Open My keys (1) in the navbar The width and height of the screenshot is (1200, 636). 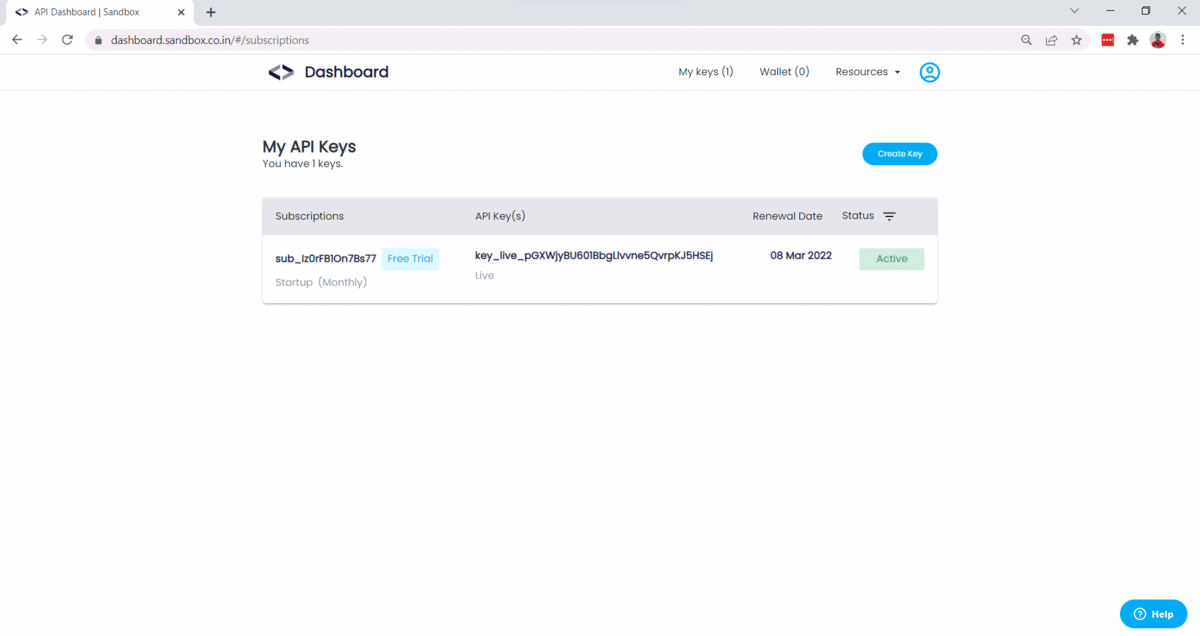706,72
